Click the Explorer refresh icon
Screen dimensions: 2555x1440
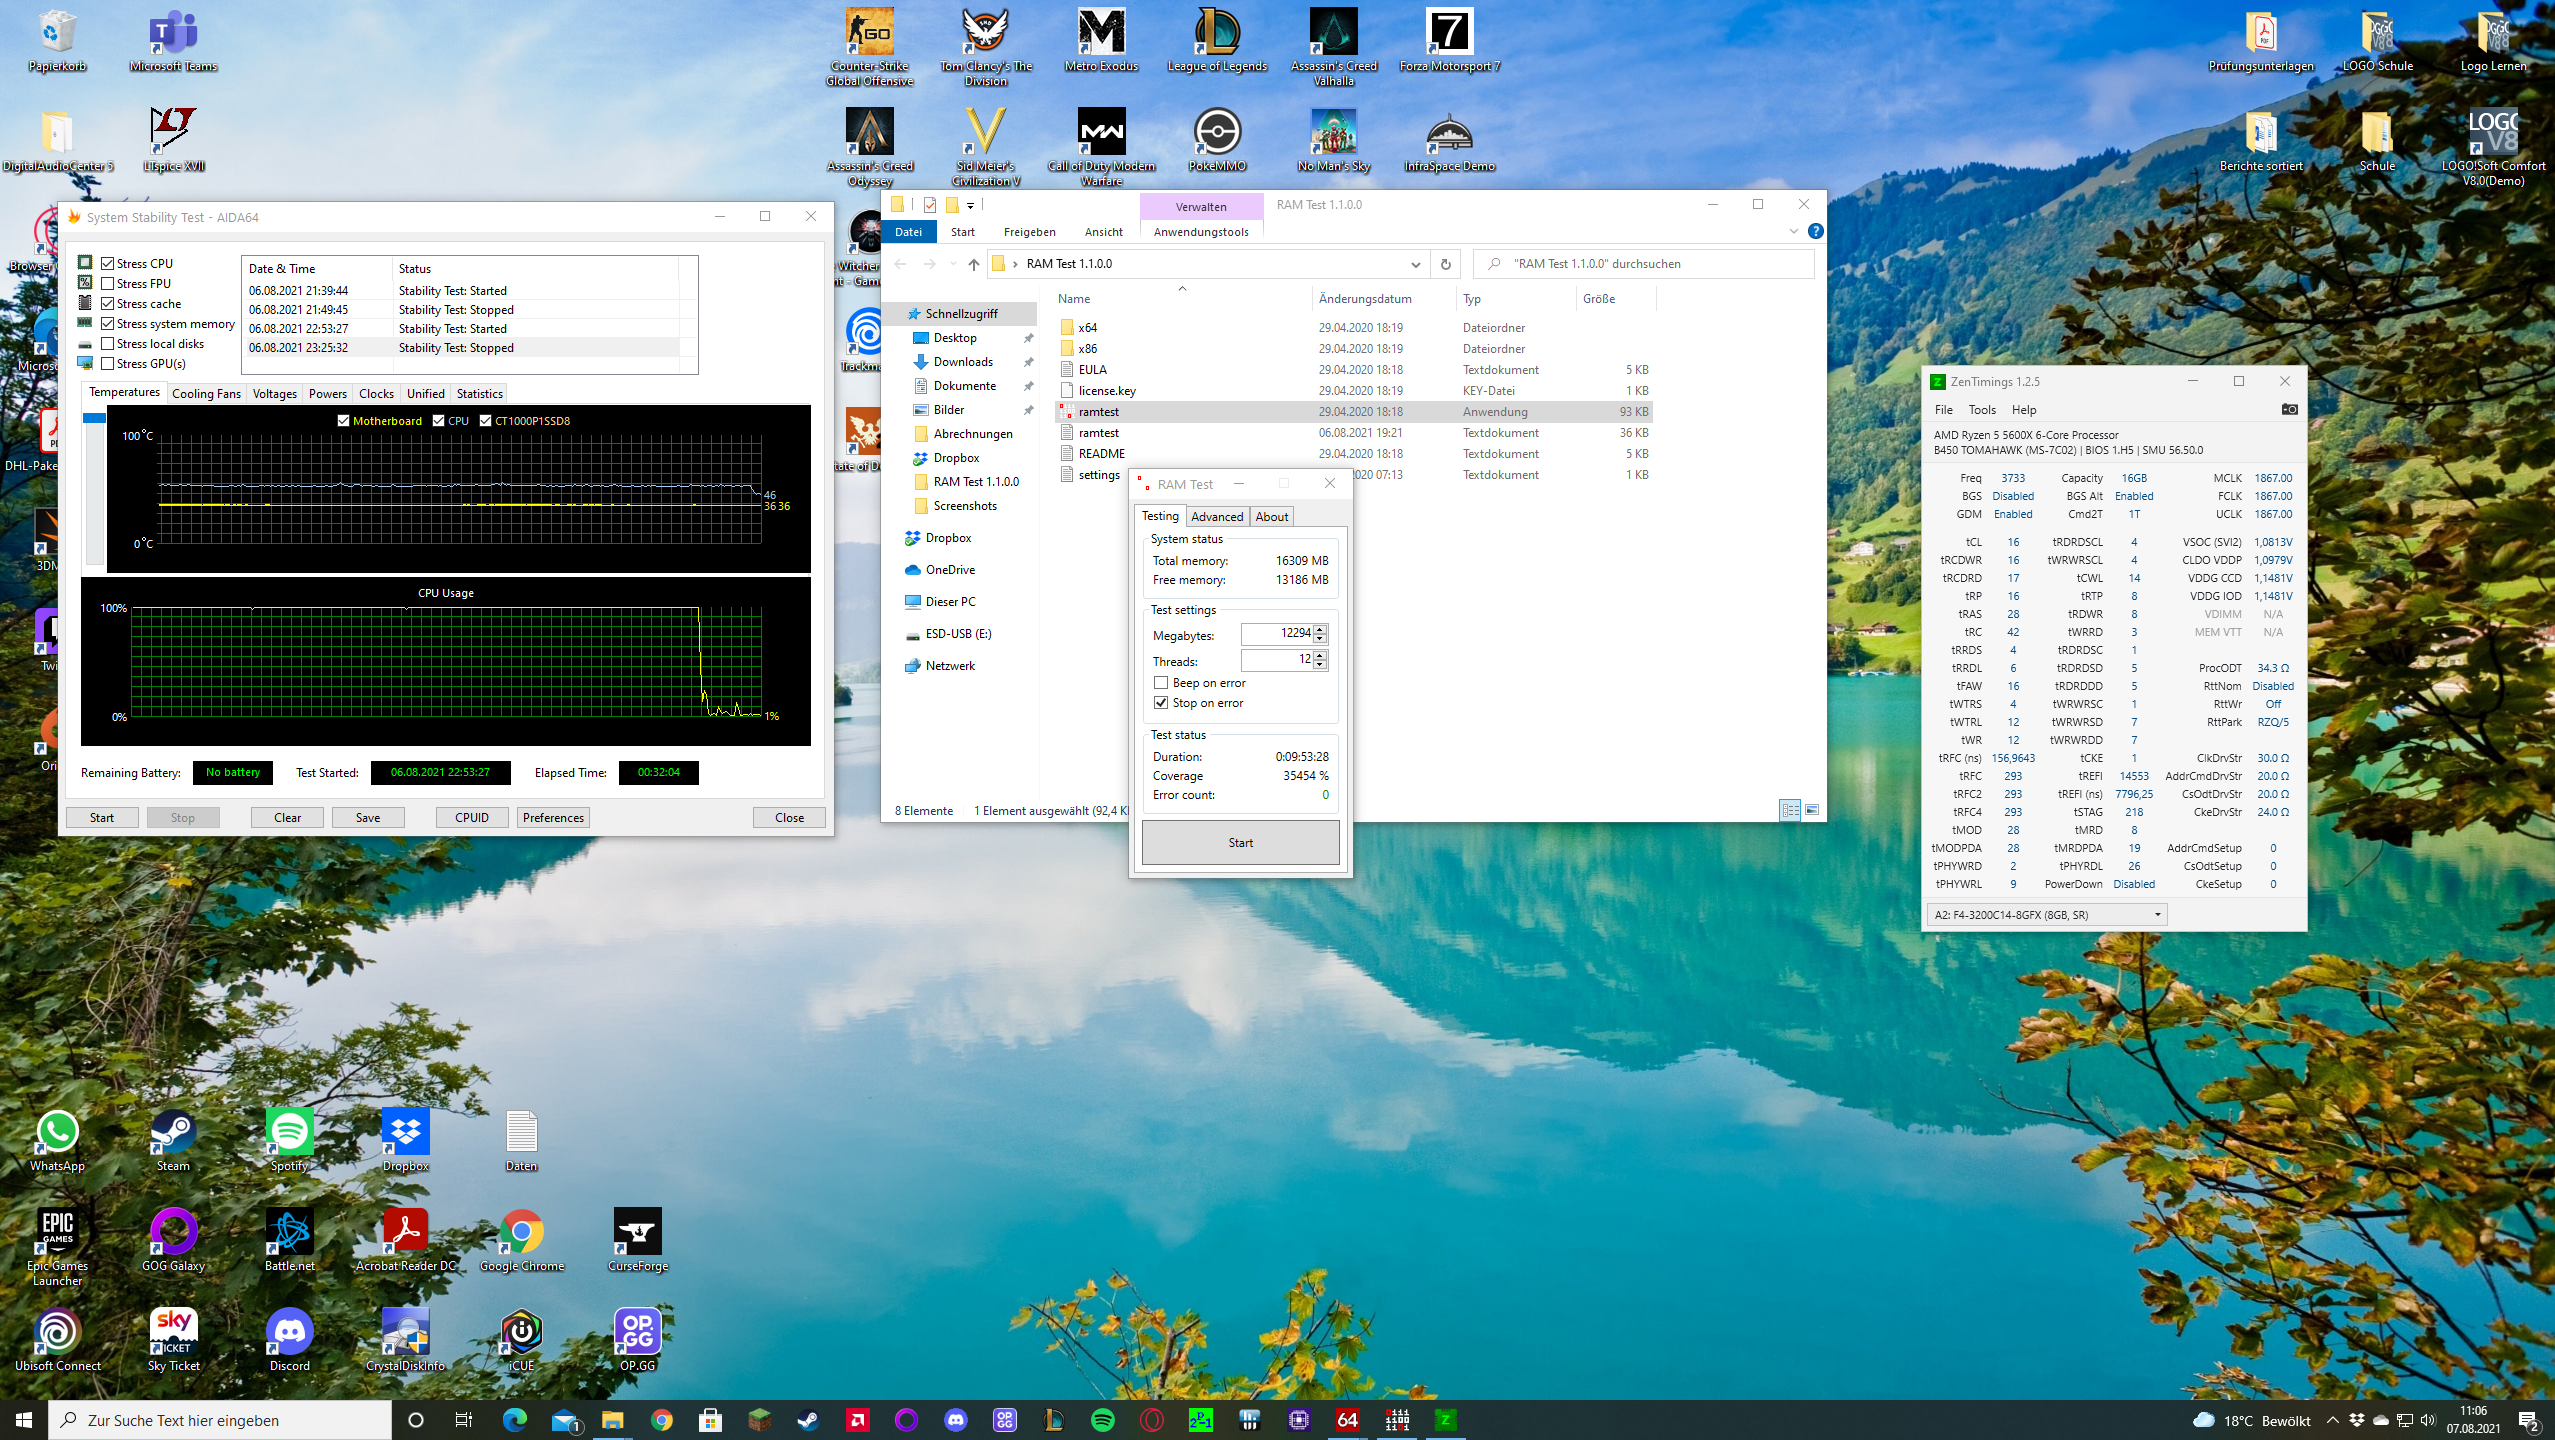1445,264
